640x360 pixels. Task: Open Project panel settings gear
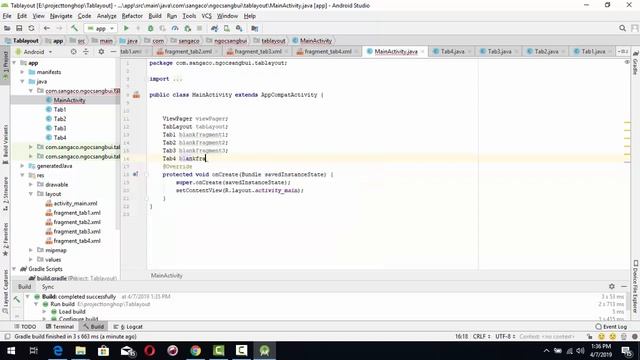pyautogui.click(x=101, y=52)
